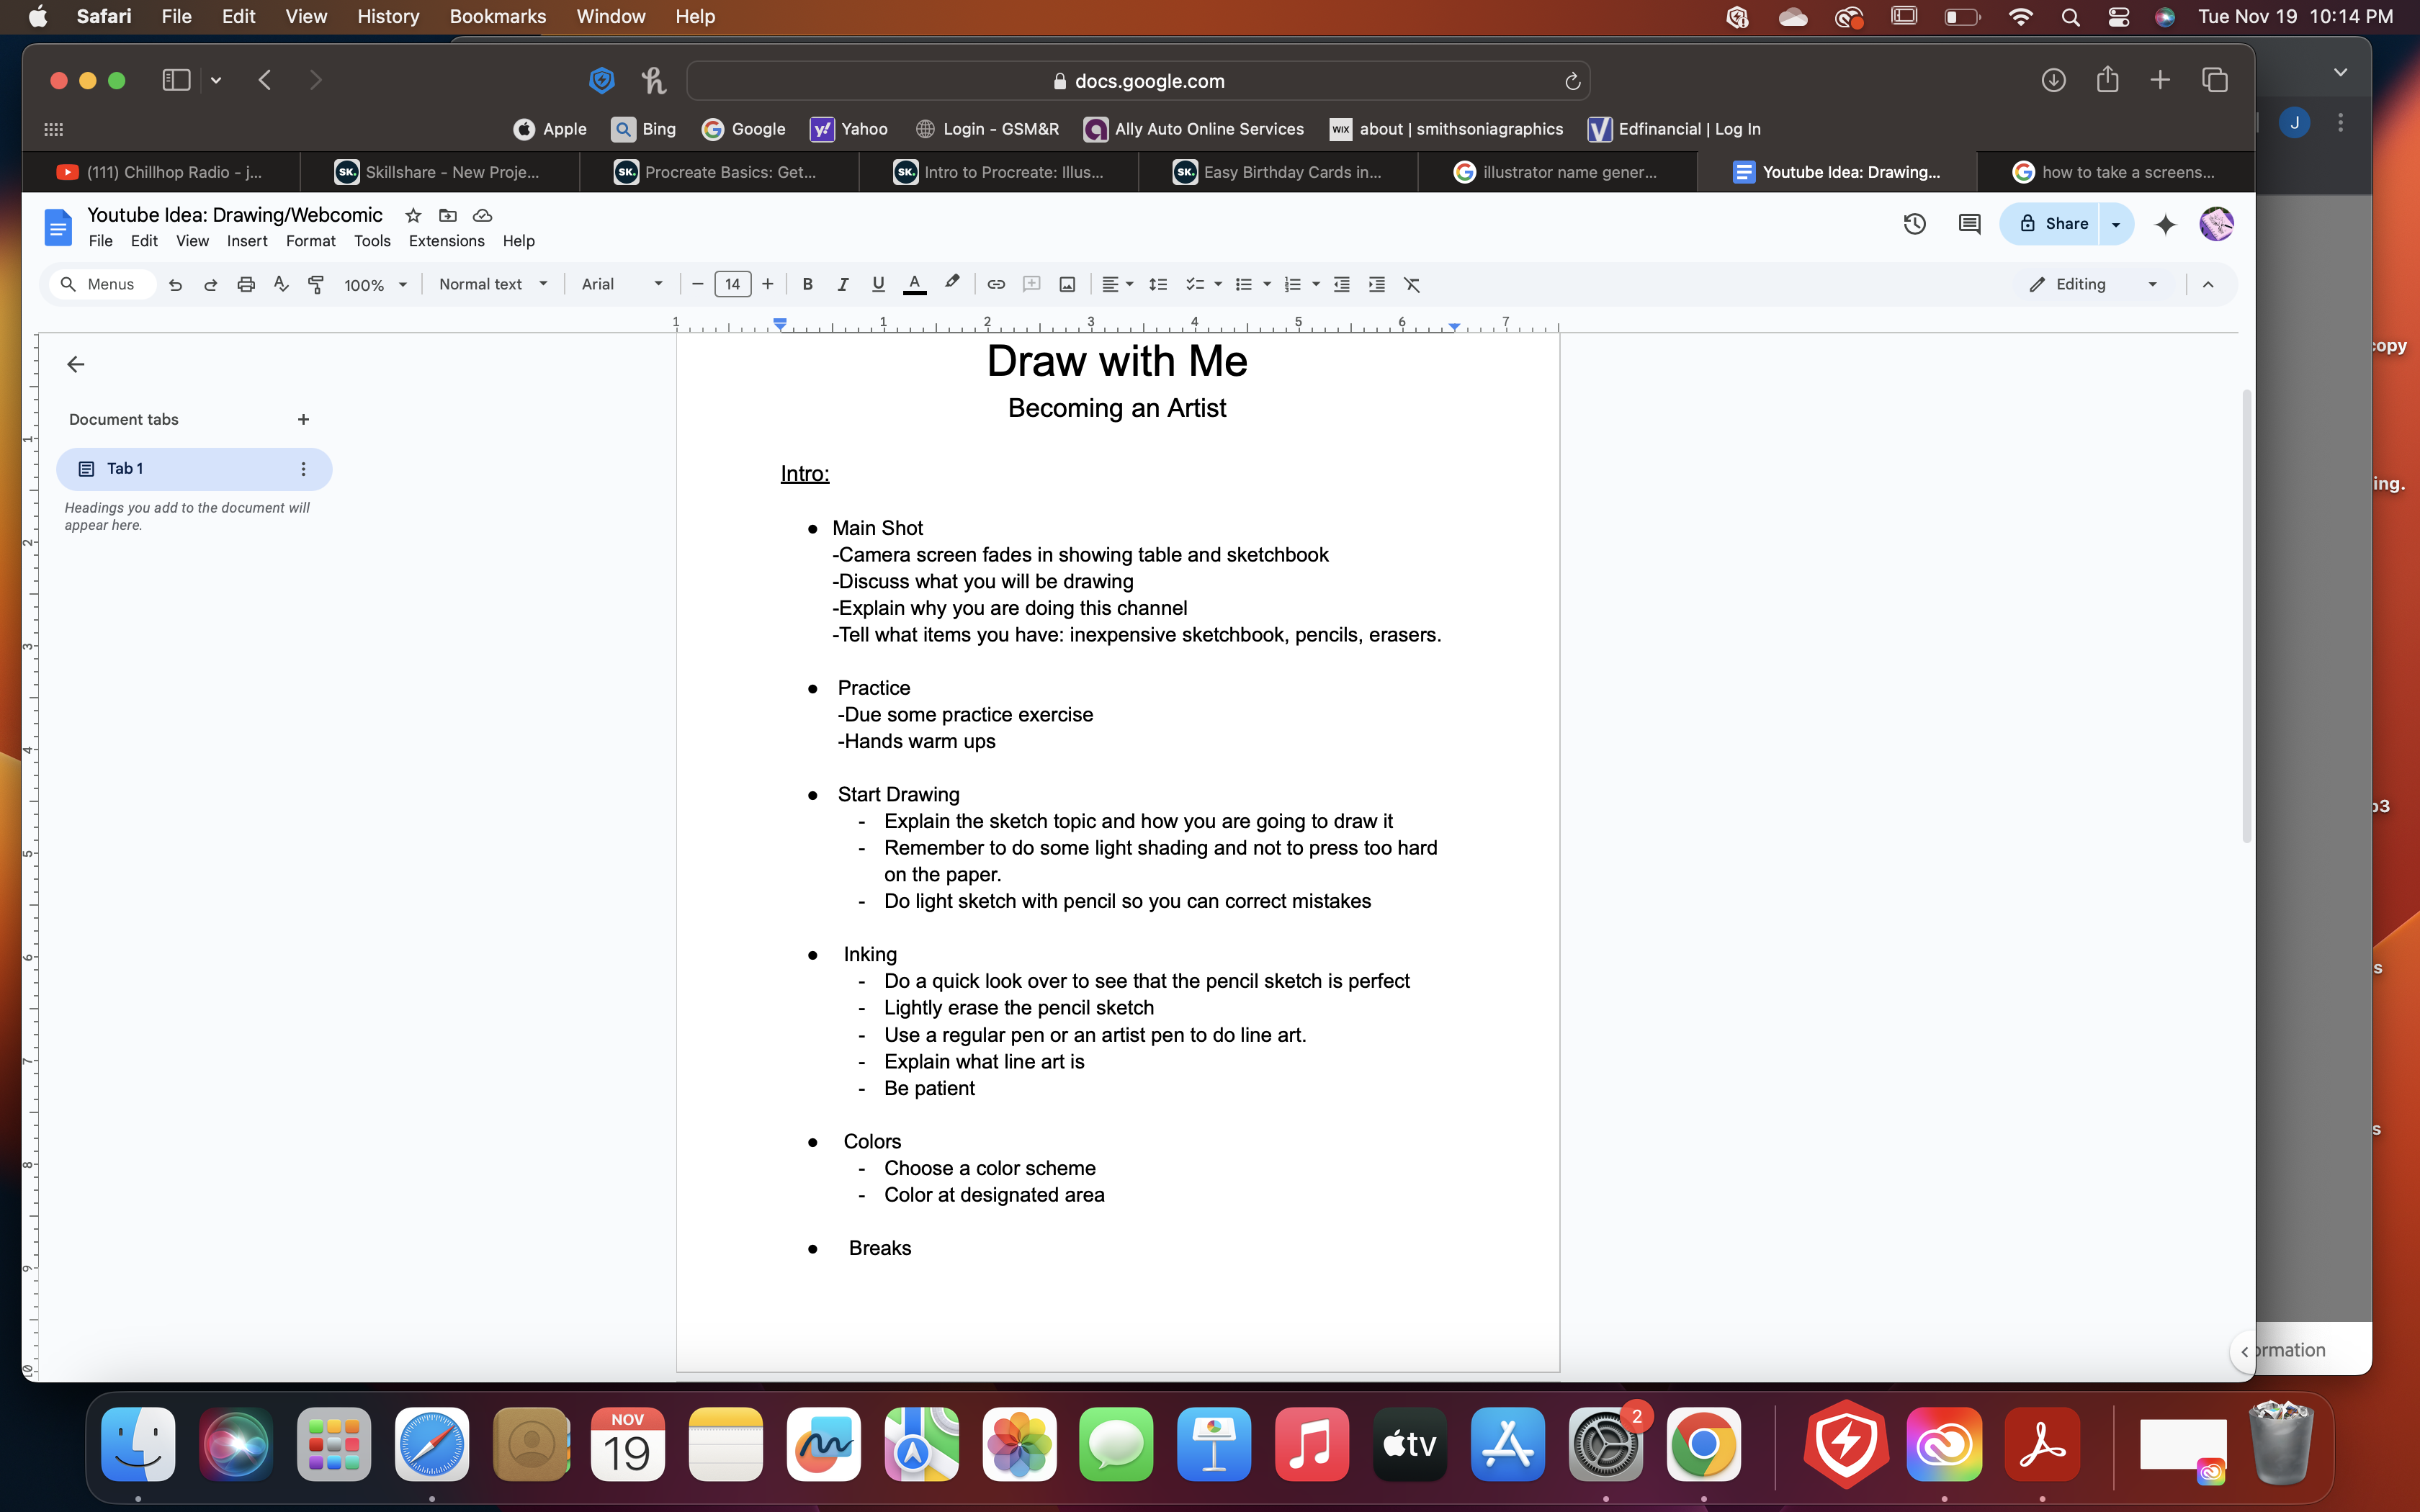Click the Increase indent icon
The width and height of the screenshot is (2420, 1512).
click(1376, 285)
